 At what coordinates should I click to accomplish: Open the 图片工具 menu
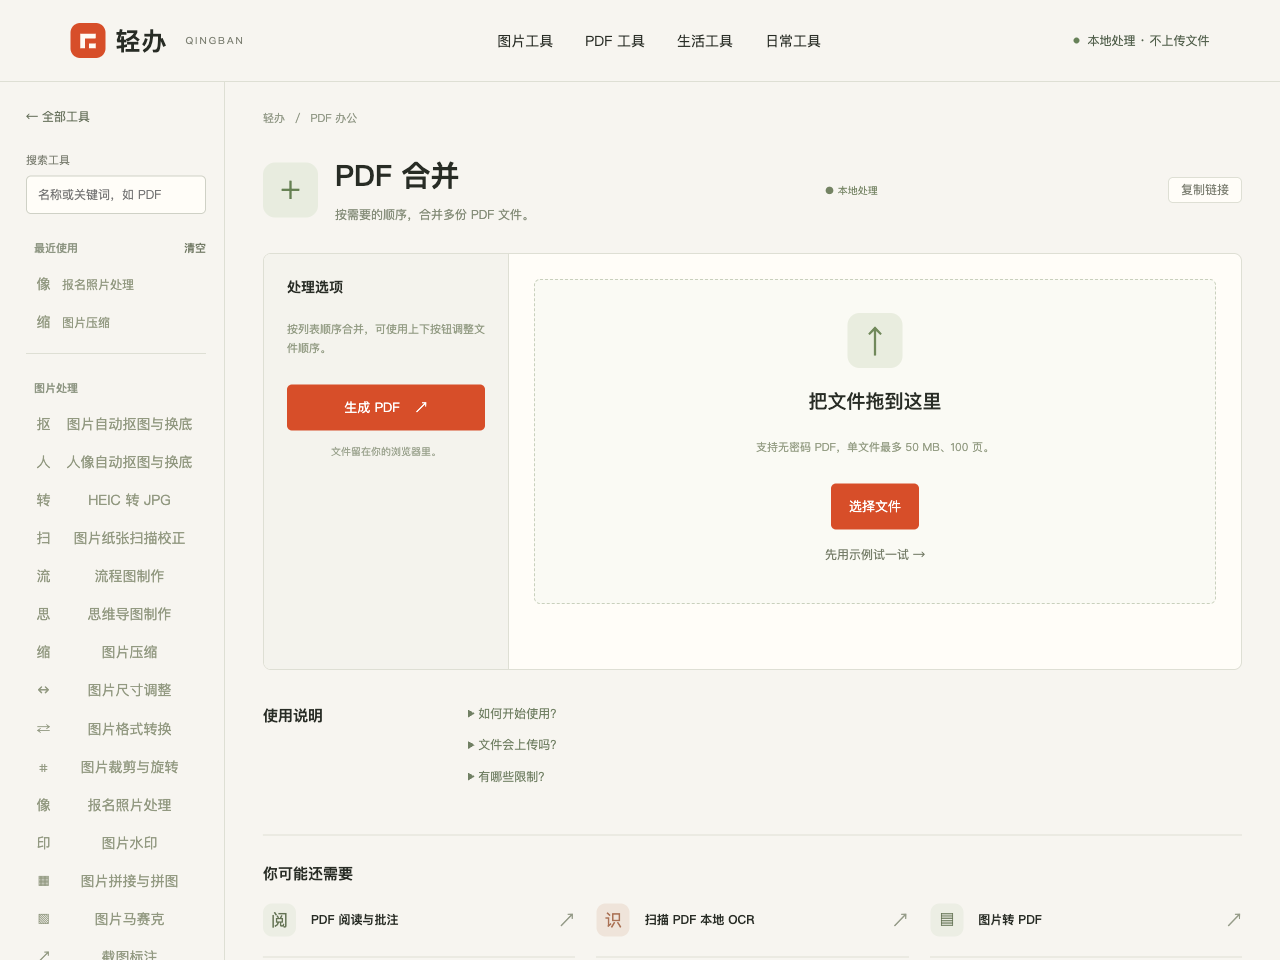[x=525, y=41]
